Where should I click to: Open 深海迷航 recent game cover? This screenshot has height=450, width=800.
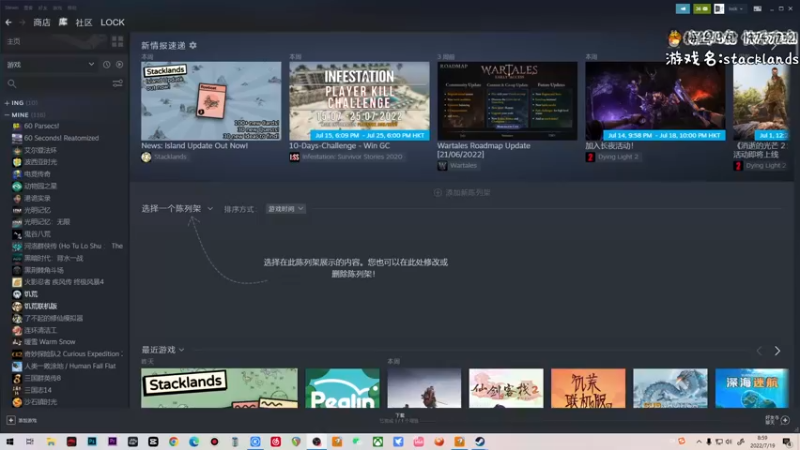[x=752, y=388]
